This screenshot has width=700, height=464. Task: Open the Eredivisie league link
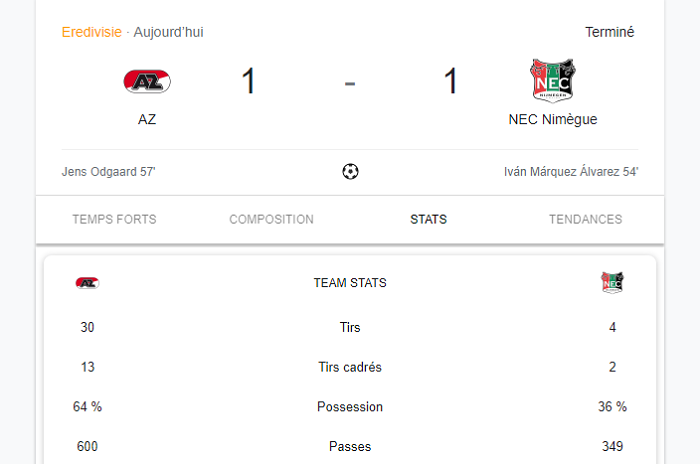[92, 32]
